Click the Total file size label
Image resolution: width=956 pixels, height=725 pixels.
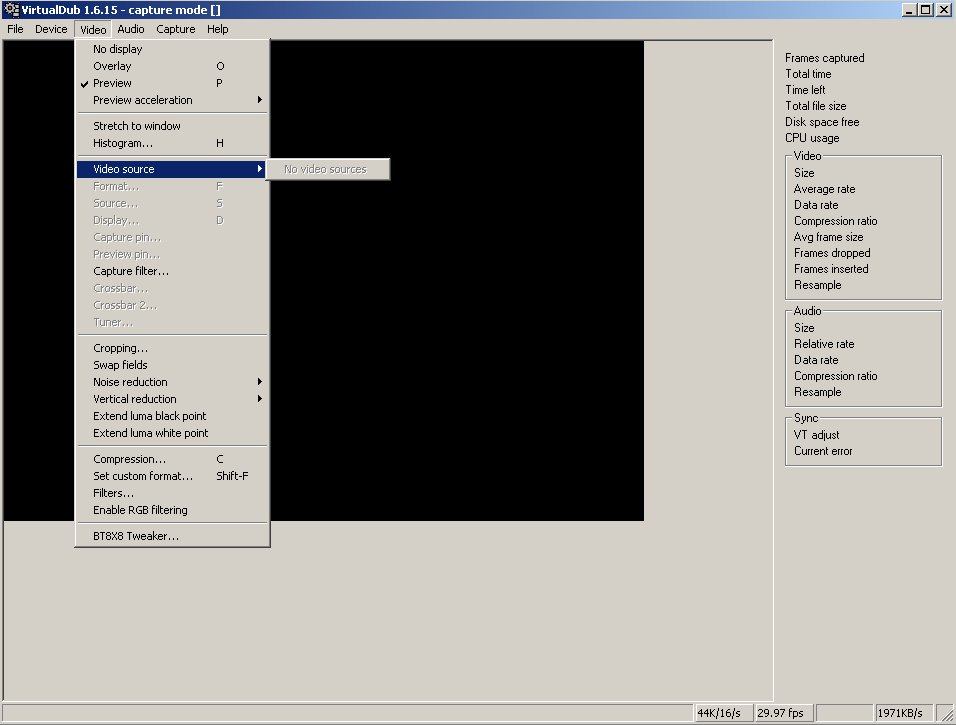click(815, 106)
